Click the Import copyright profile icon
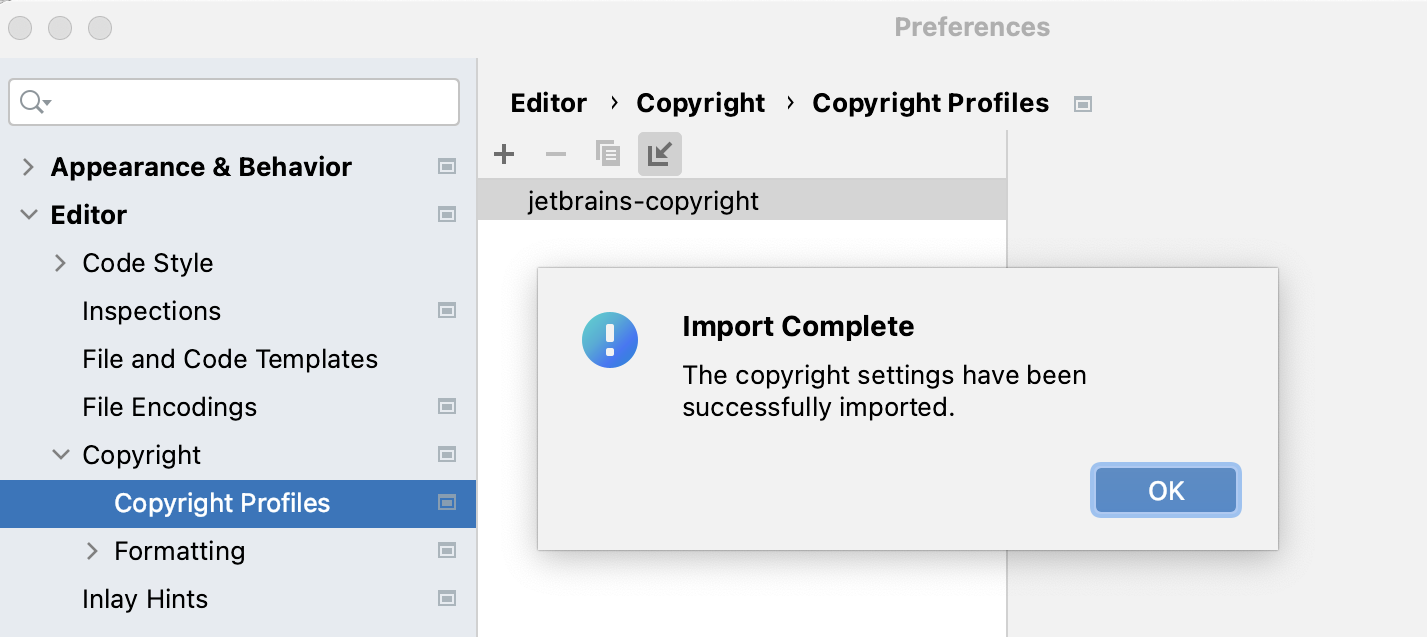The width and height of the screenshot is (1427, 637). [x=660, y=154]
